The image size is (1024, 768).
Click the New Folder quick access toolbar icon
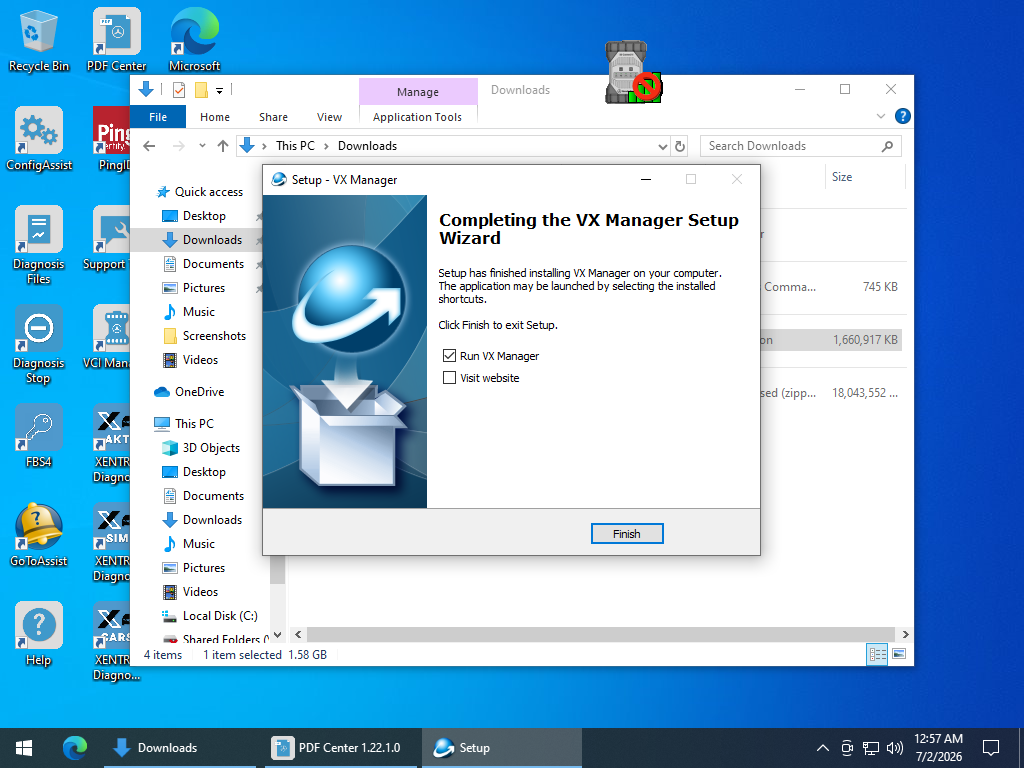tap(201, 89)
